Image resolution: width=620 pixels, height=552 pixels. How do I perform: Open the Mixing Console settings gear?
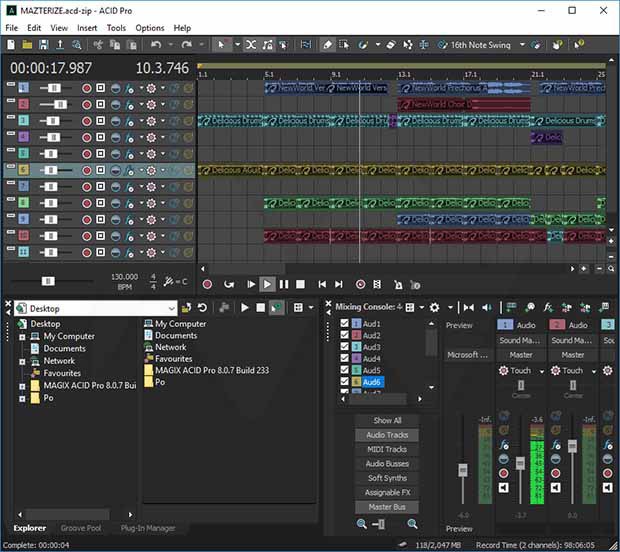pos(434,307)
